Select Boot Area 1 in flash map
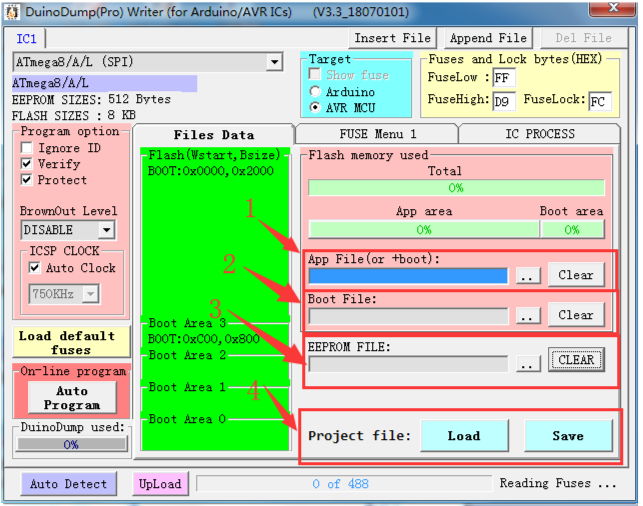The height and width of the screenshot is (506, 643). tap(187, 387)
